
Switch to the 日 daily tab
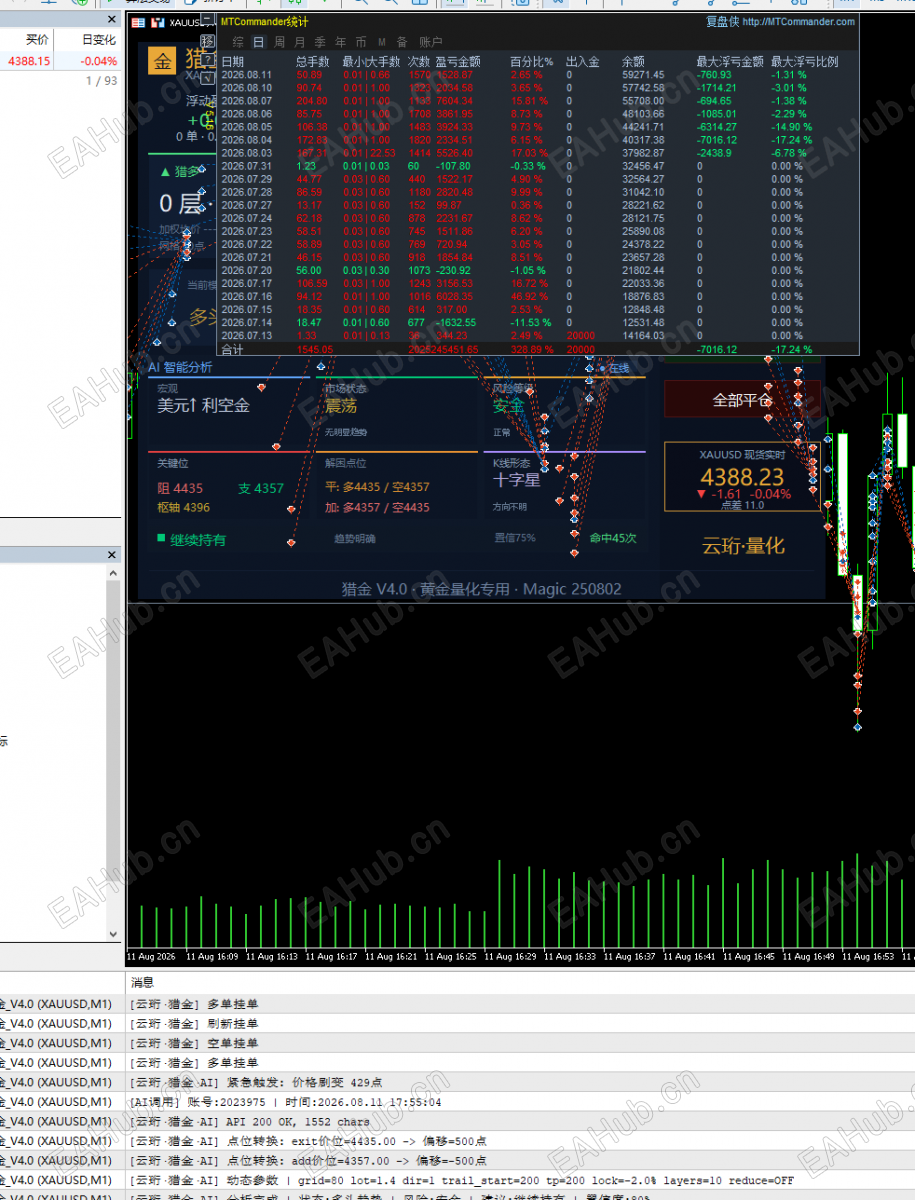click(259, 42)
